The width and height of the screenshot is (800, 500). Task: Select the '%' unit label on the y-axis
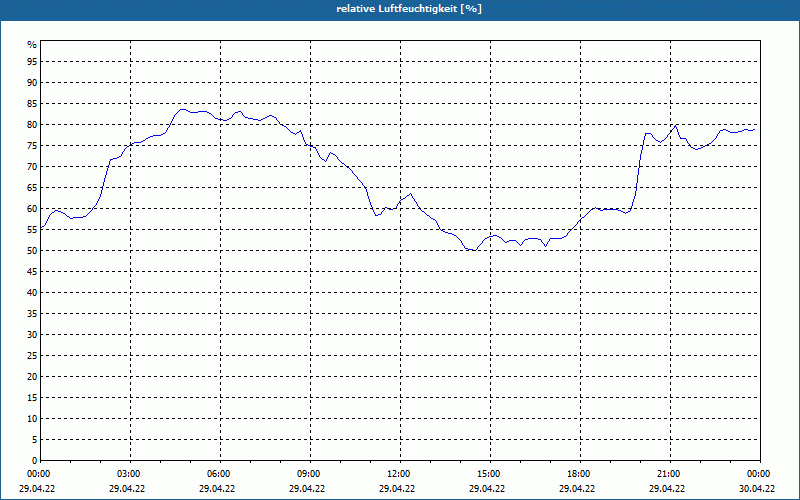click(32, 45)
